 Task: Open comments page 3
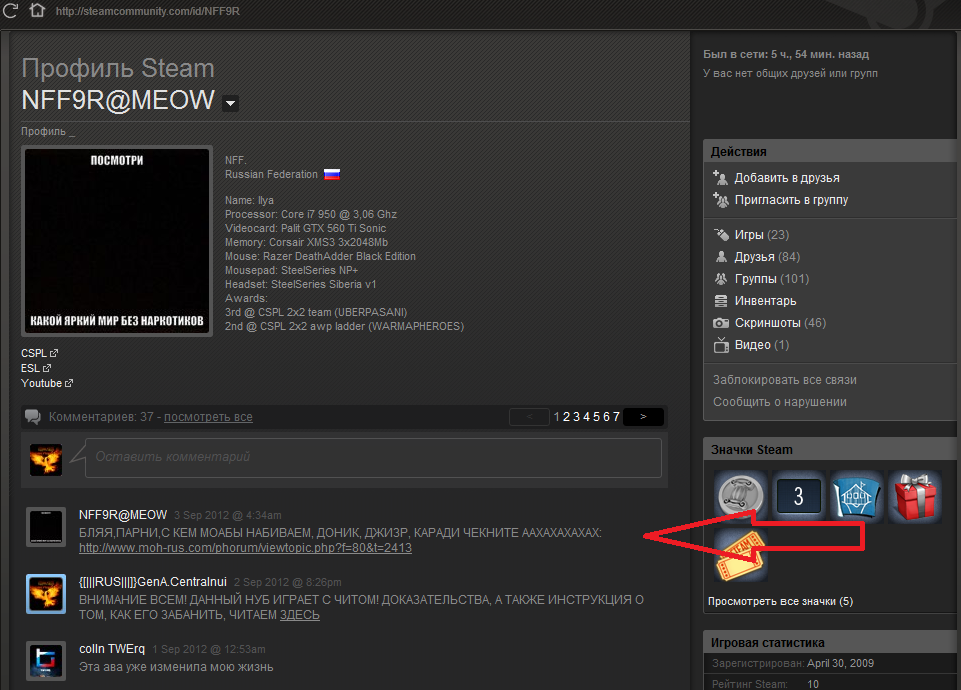(x=577, y=417)
